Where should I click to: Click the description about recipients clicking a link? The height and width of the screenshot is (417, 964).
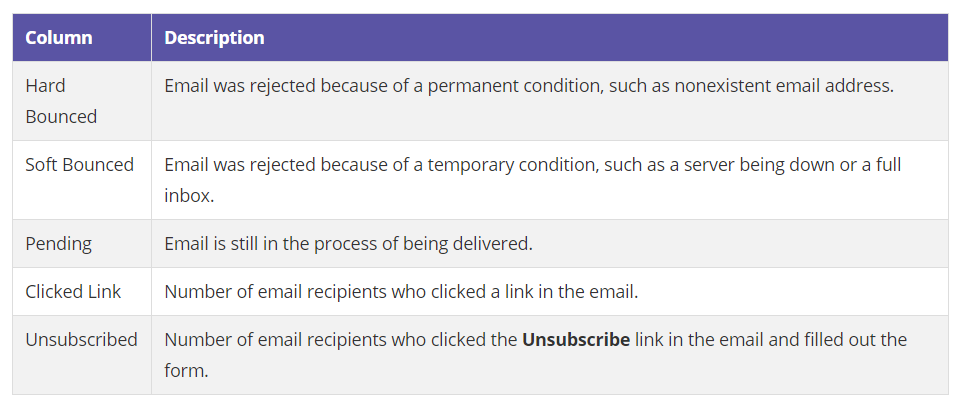tap(401, 292)
